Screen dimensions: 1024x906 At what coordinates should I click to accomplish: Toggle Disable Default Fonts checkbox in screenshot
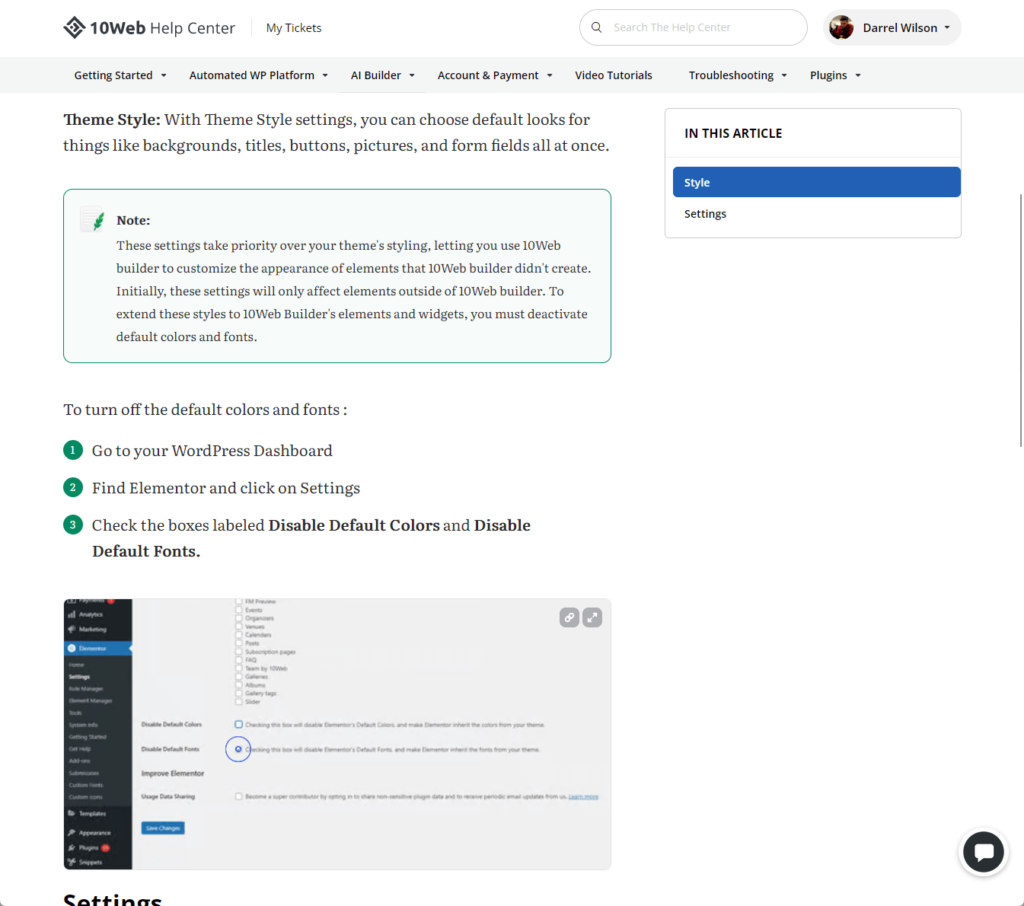pos(238,749)
